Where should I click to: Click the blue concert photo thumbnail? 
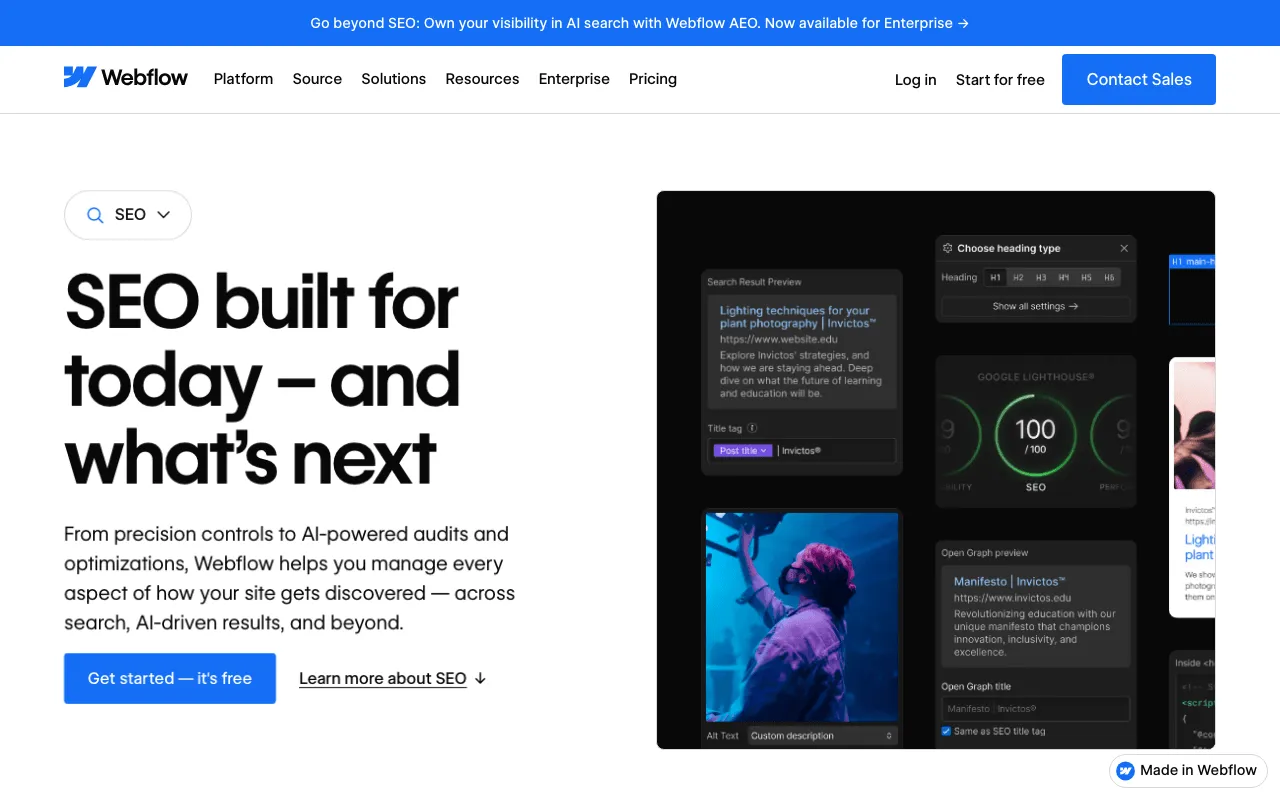(802, 617)
